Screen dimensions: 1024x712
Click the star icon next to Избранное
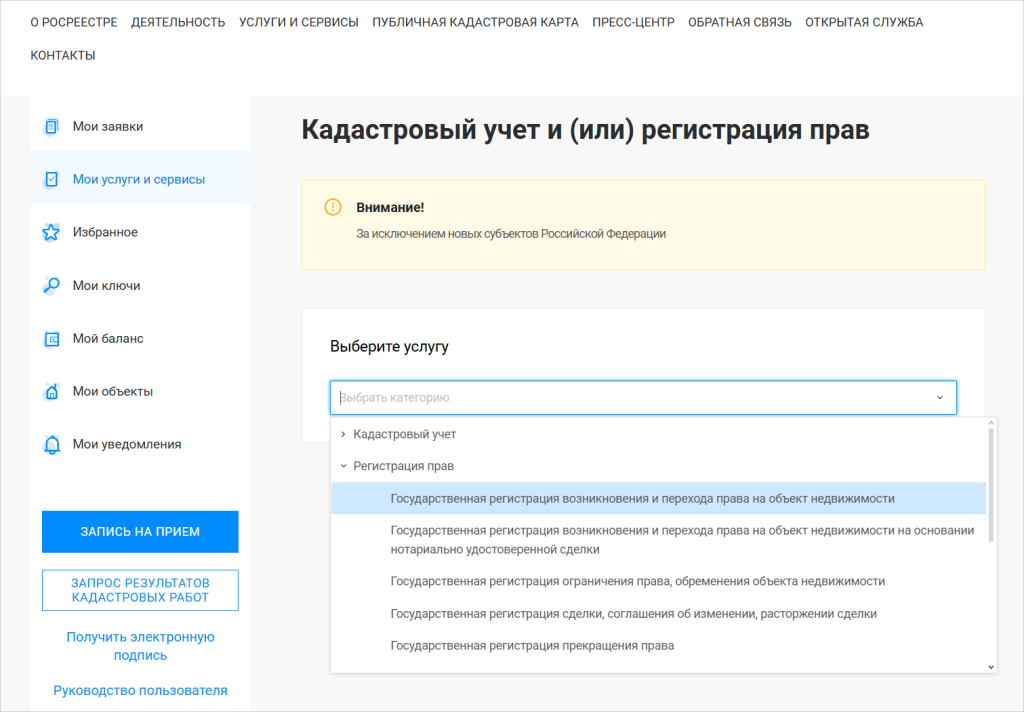tap(51, 233)
